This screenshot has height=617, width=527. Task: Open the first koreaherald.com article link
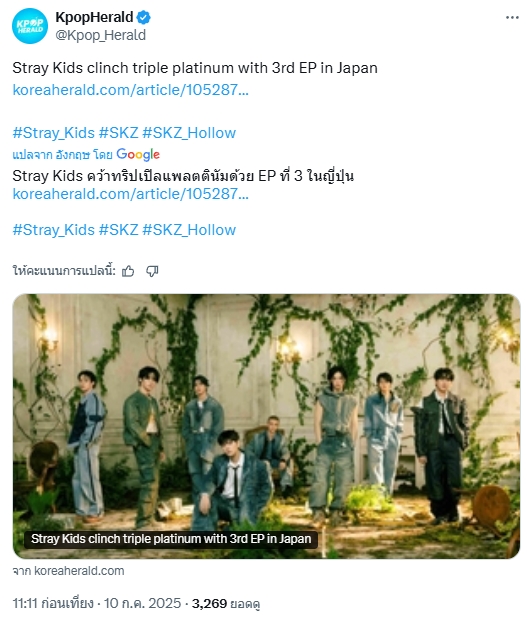pyautogui.click(x=131, y=90)
